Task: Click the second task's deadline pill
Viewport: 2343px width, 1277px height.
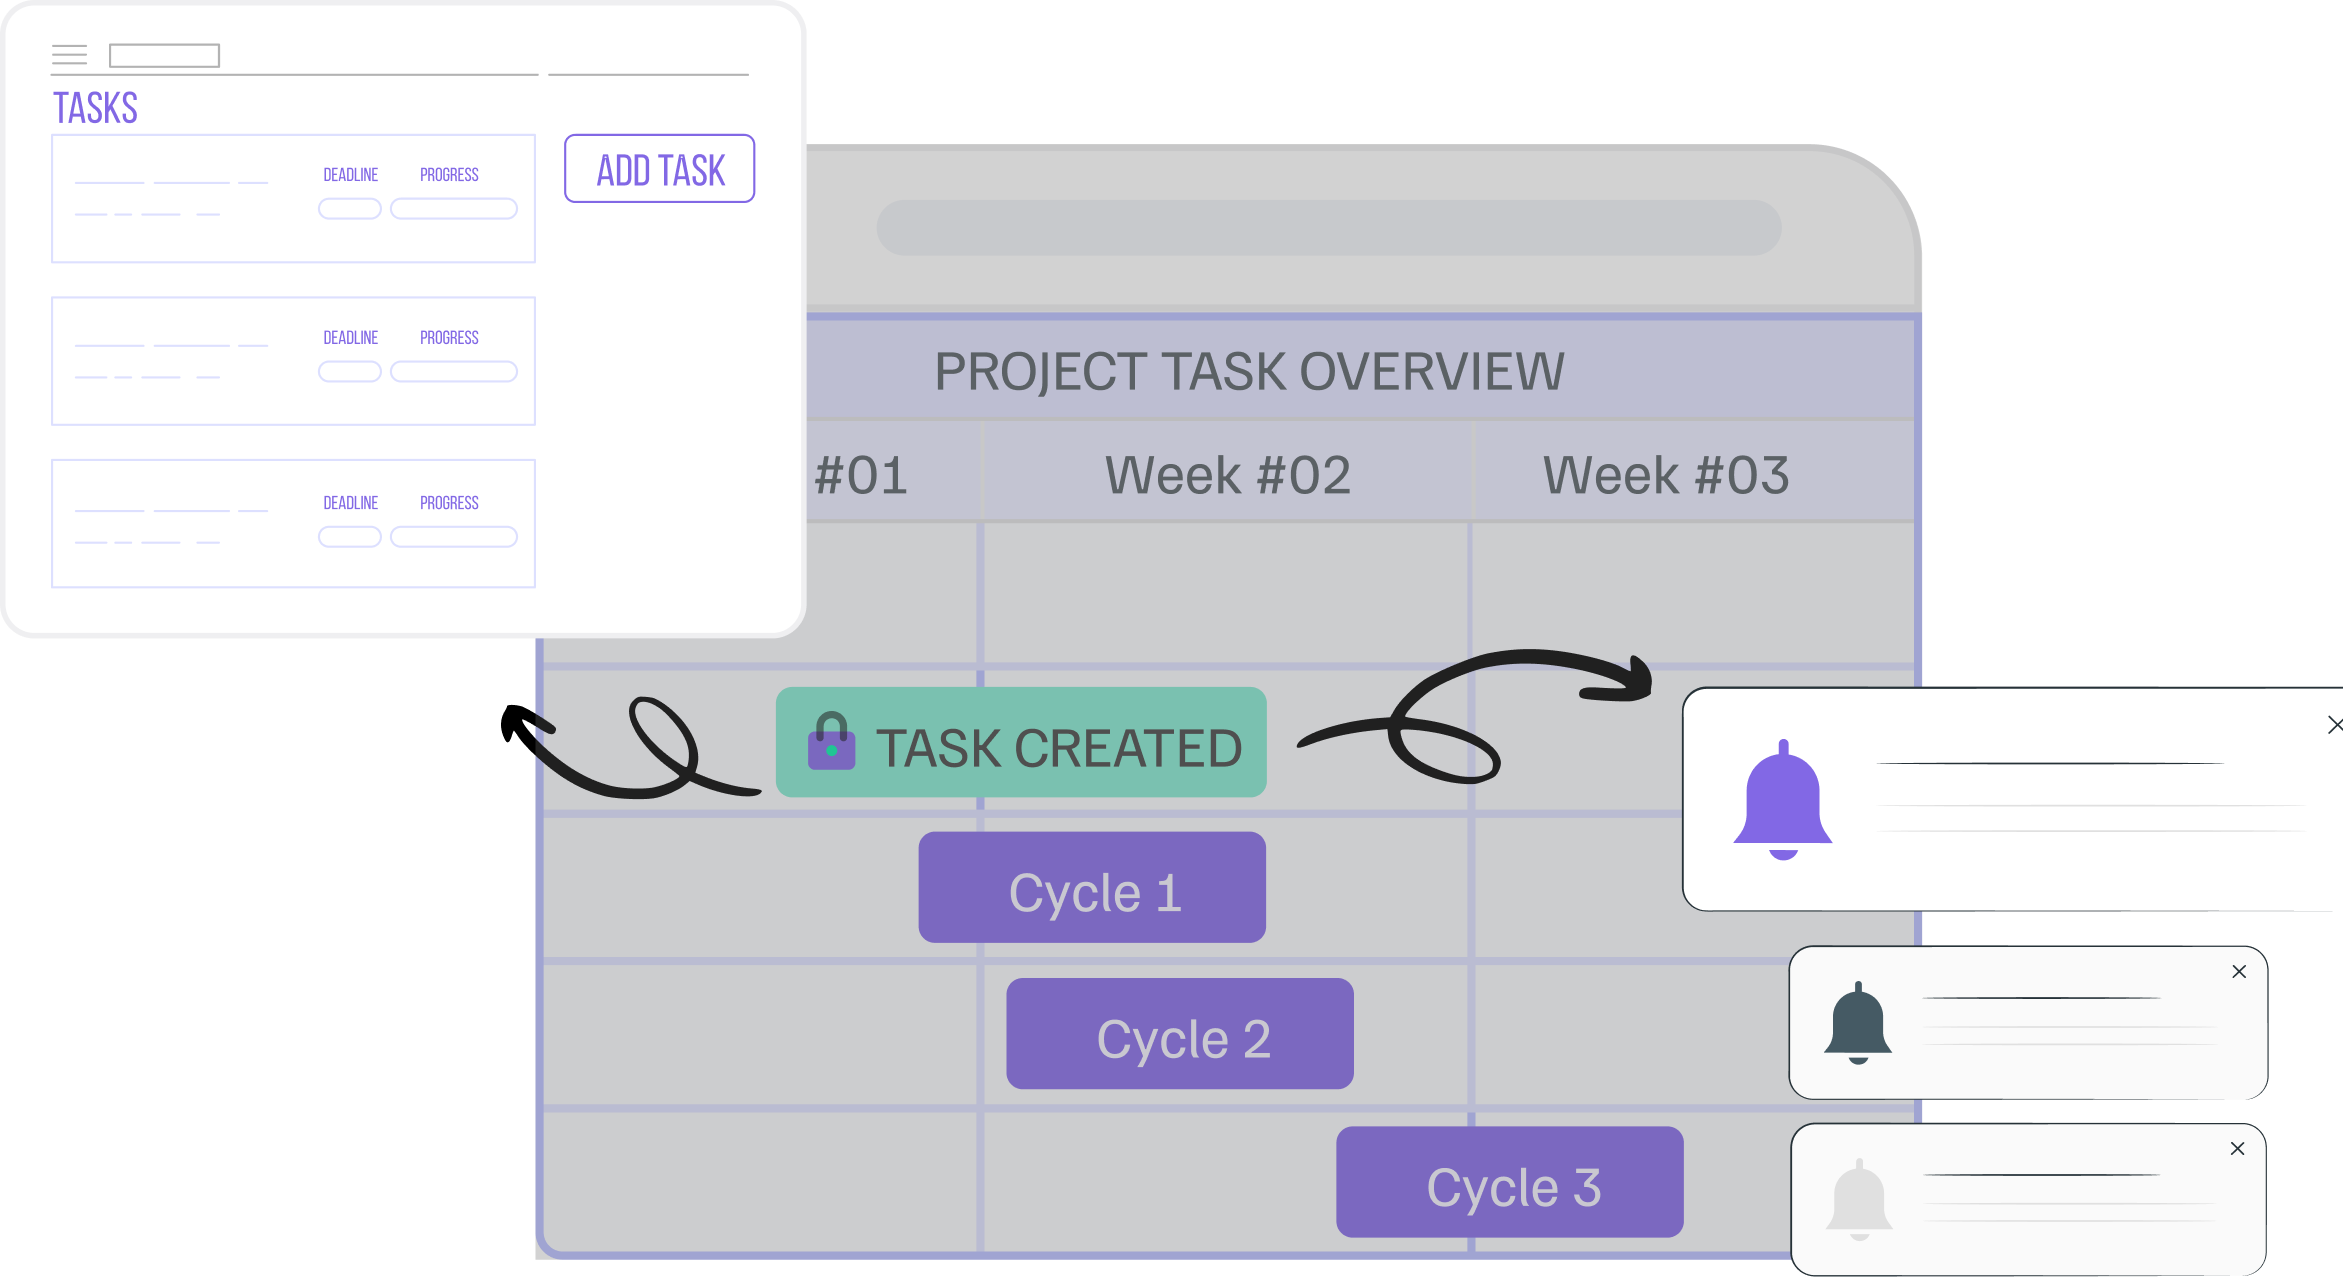Action: tap(349, 372)
